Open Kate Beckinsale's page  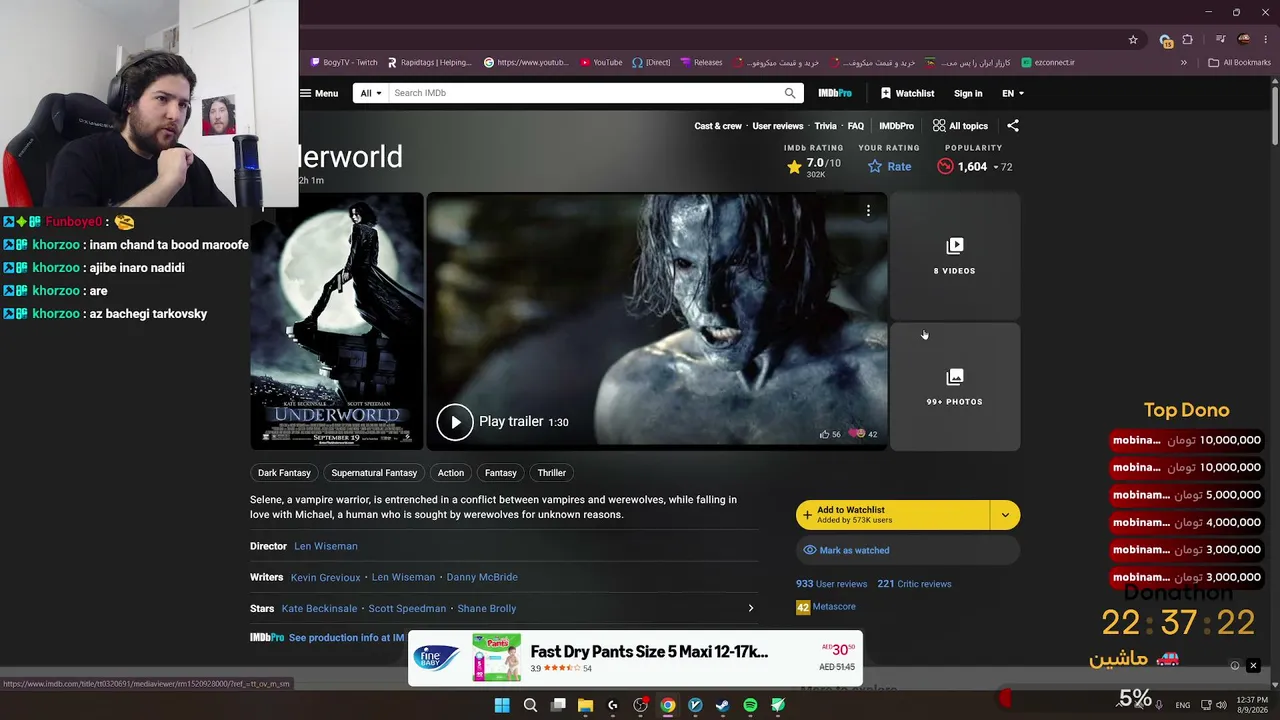[319, 608]
